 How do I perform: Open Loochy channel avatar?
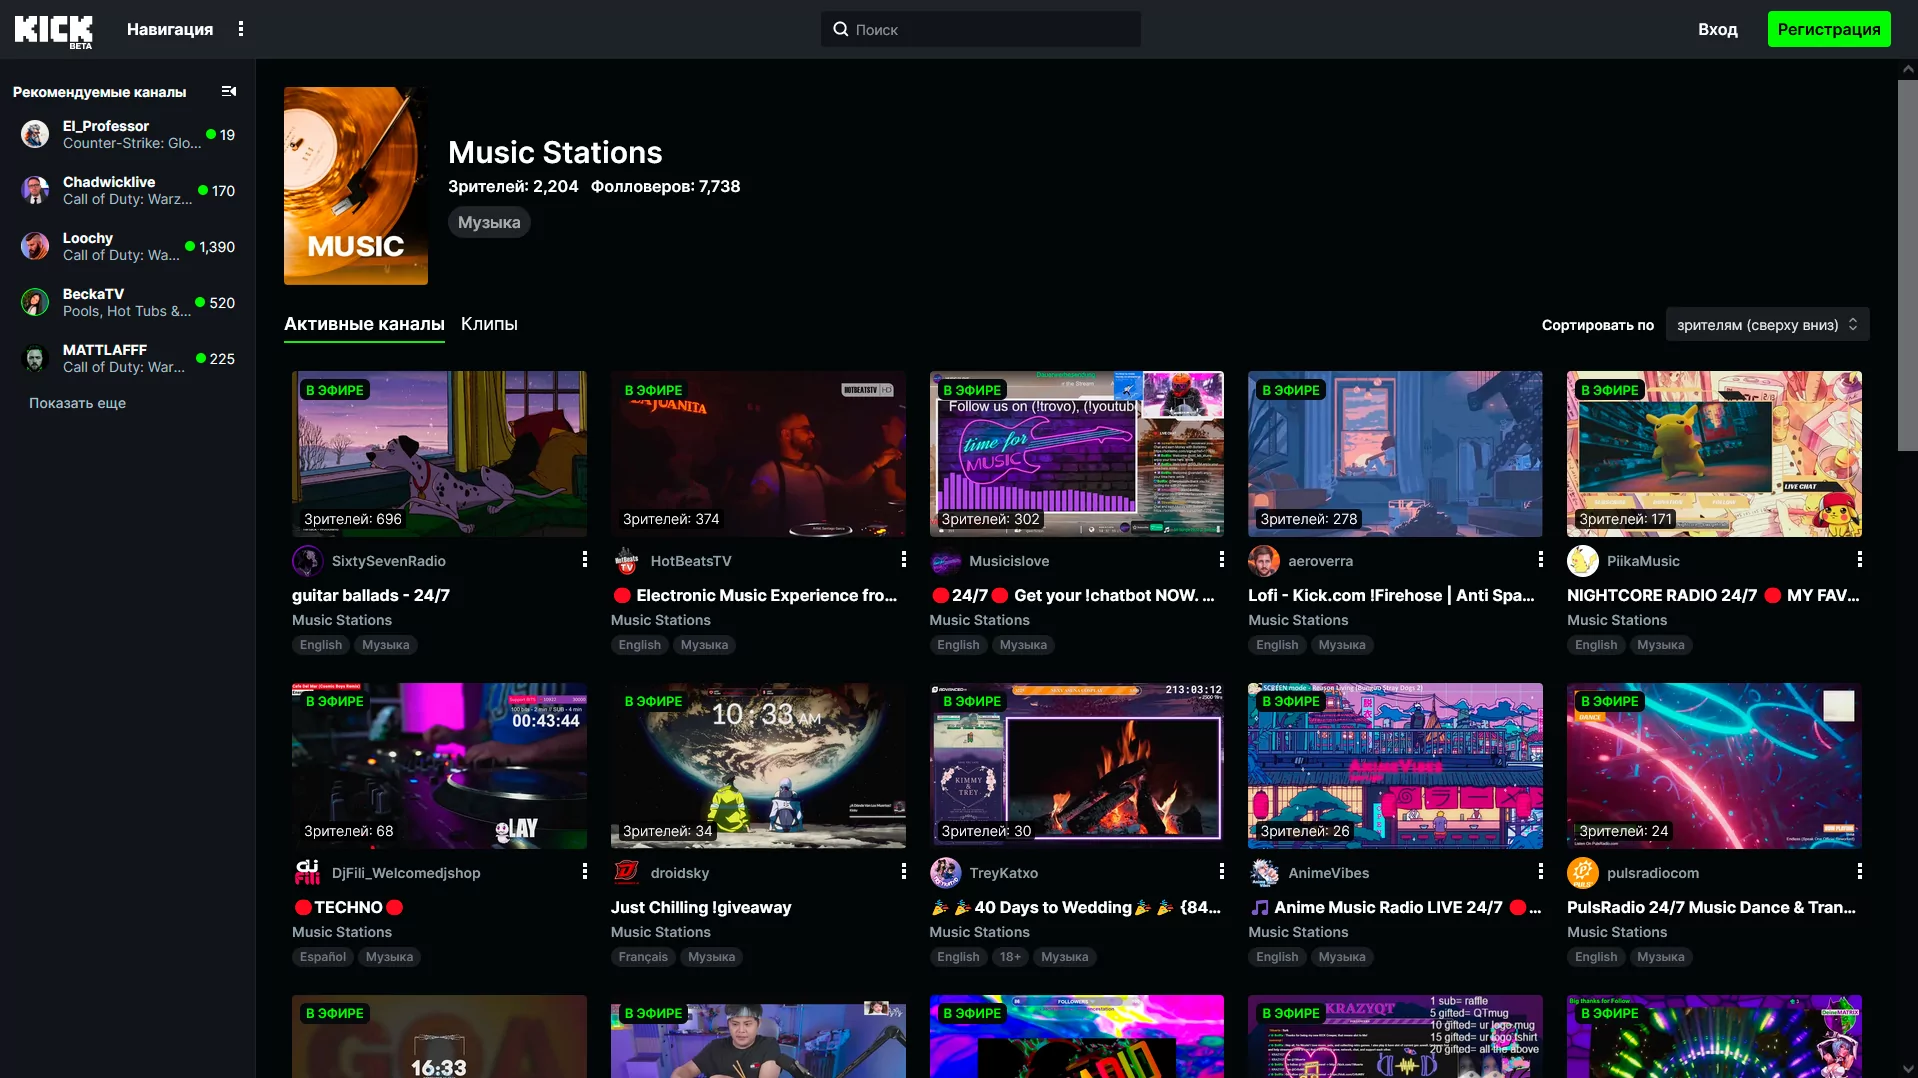coord(35,246)
